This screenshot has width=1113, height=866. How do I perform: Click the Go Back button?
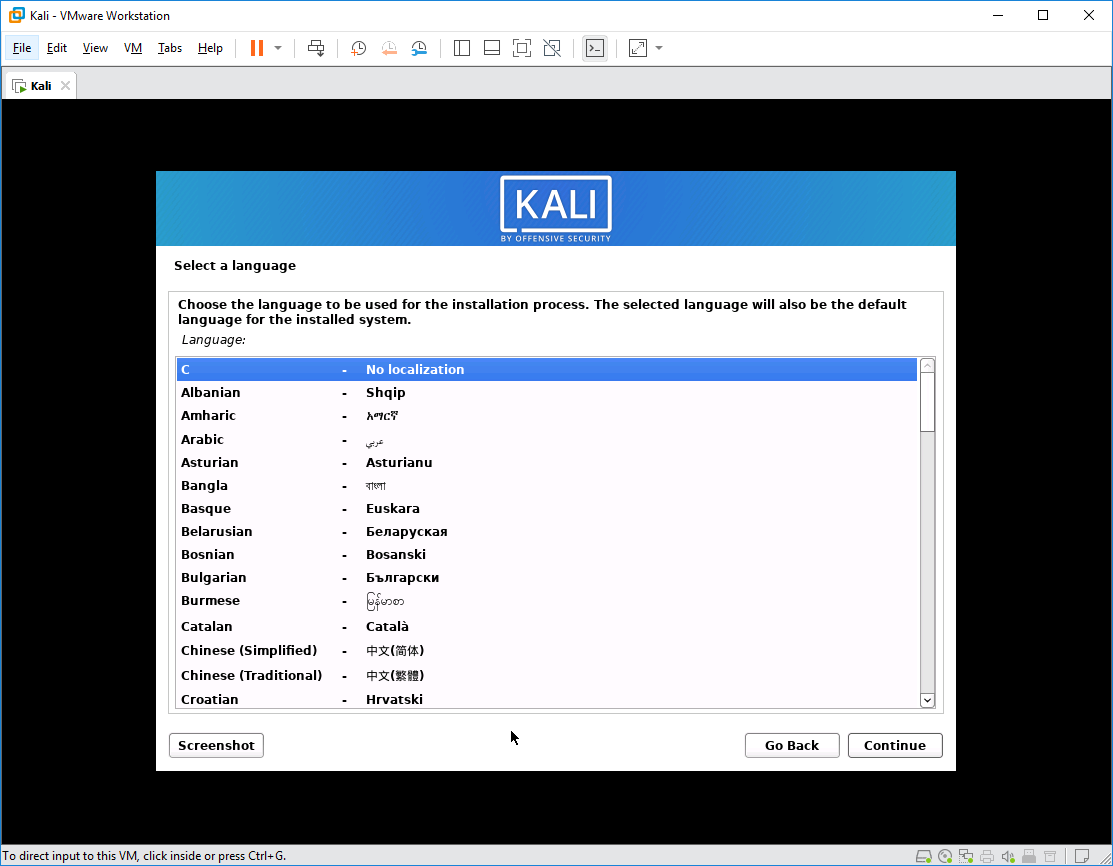point(792,745)
